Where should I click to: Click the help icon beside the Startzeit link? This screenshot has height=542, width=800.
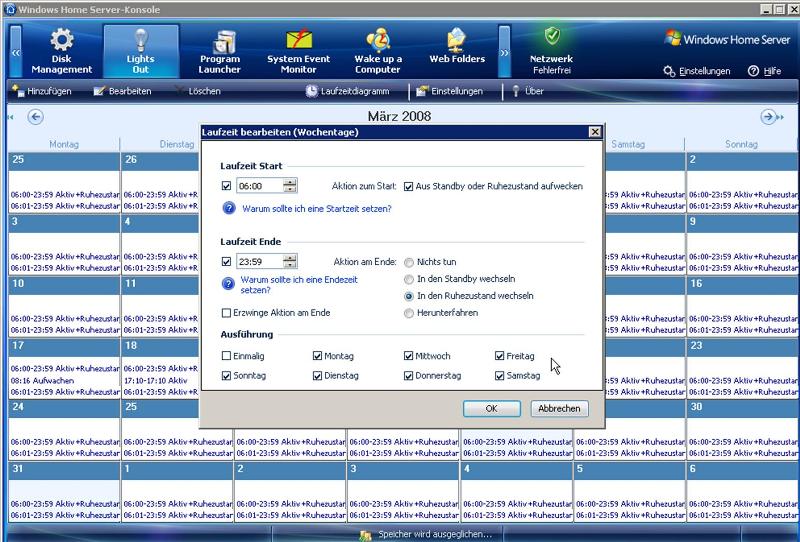coord(229,208)
